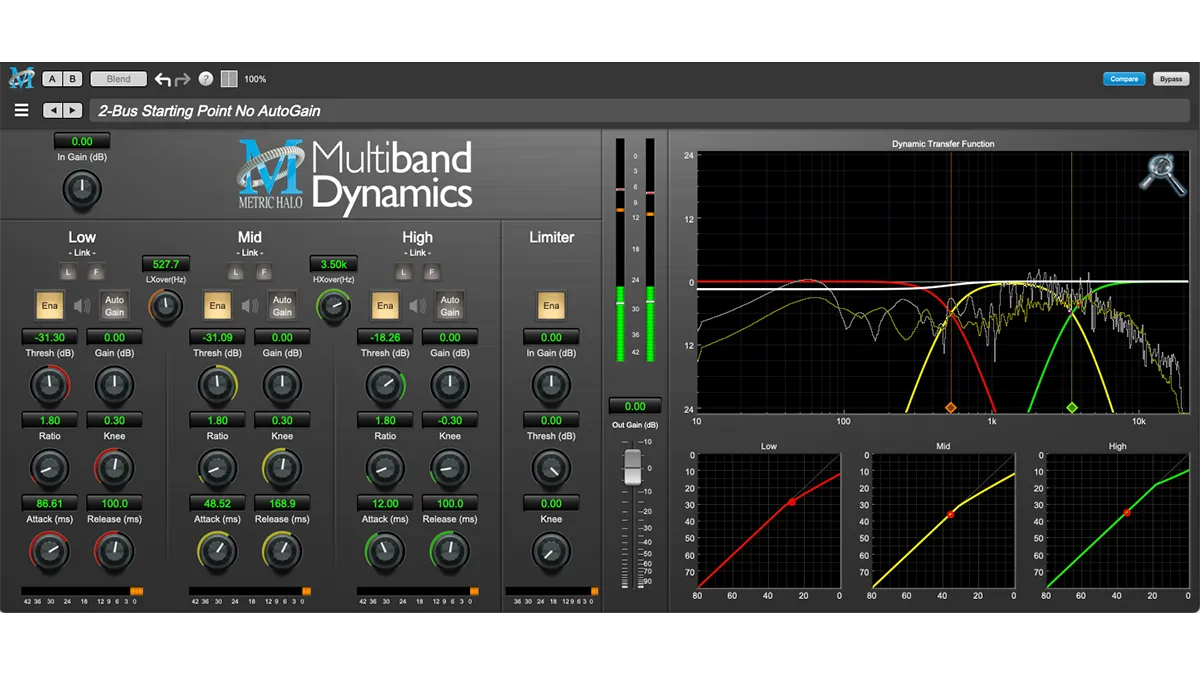The width and height of the screenshot is (1200, 675).
Task: Click Low band Thresh value -31.30
Action: point(49,338)
